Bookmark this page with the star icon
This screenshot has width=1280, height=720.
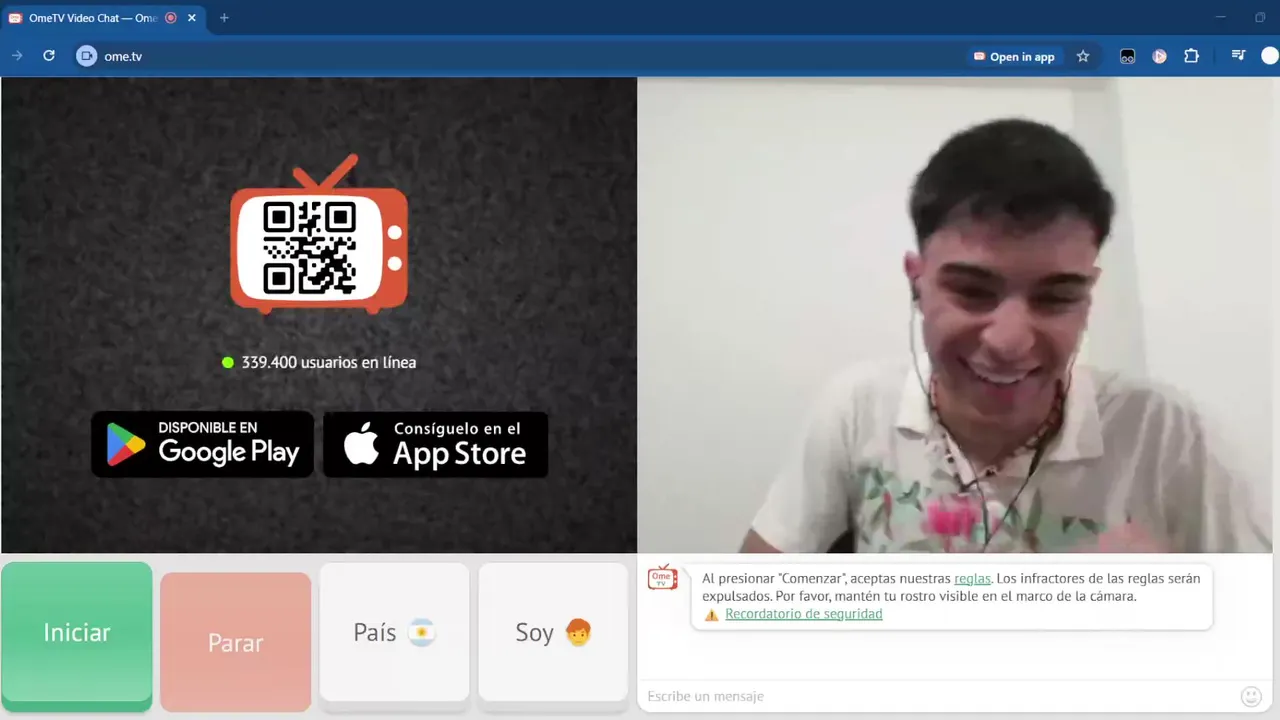coord(1083,57)
